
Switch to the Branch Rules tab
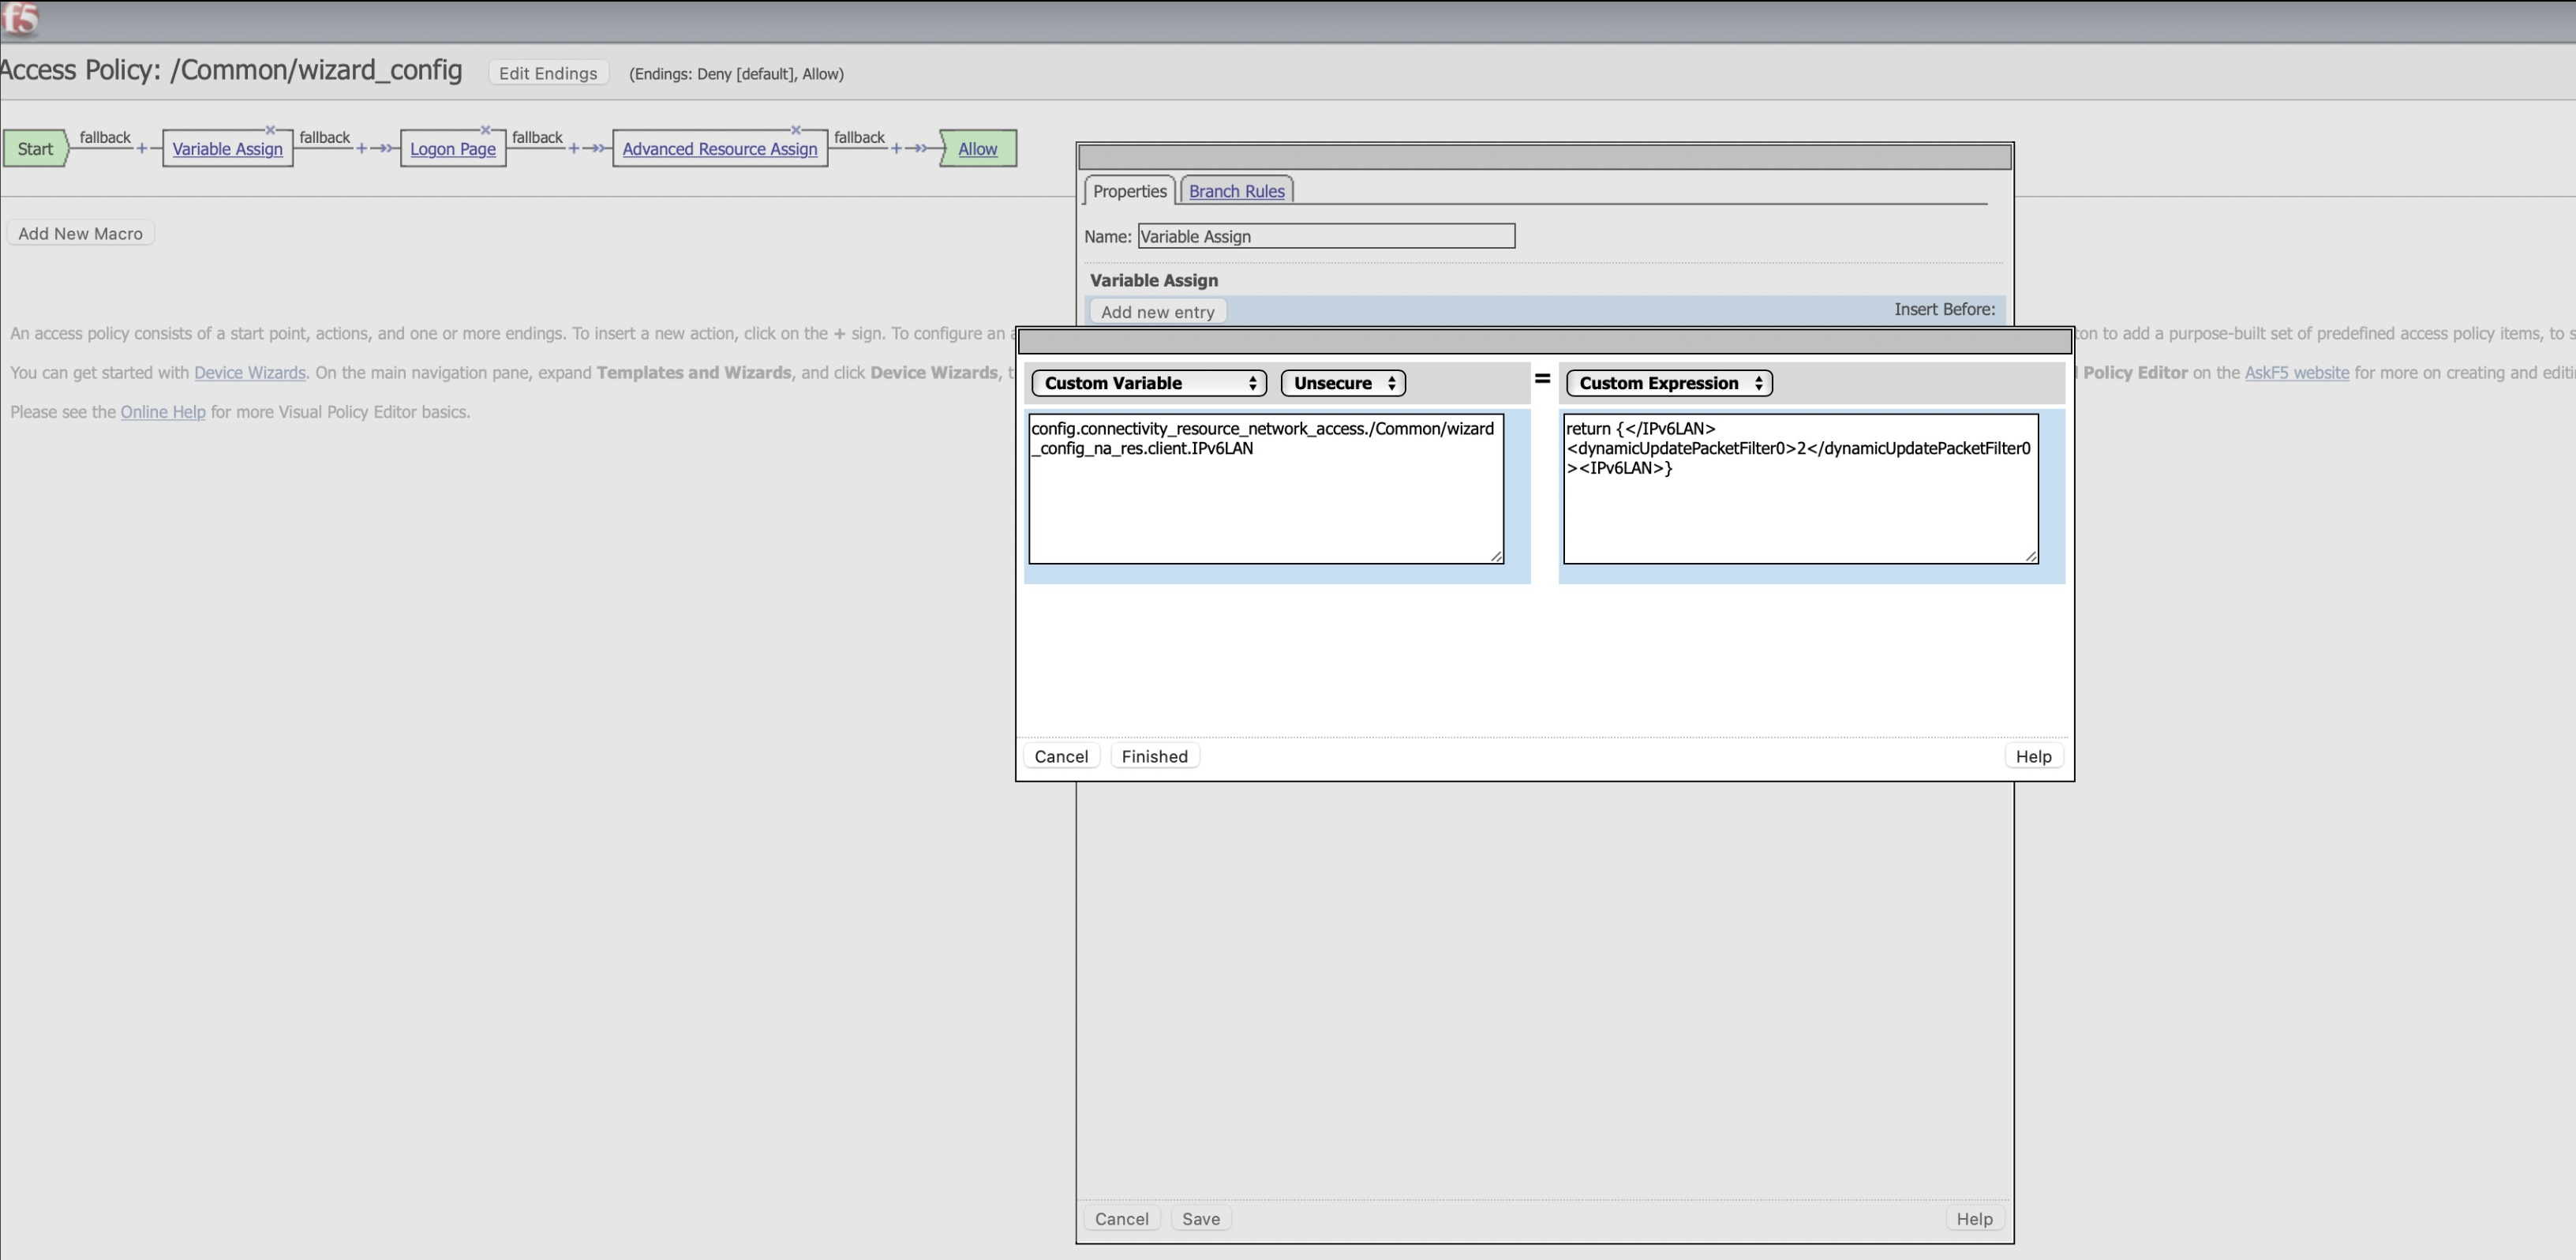click(x=1236, y=191)
